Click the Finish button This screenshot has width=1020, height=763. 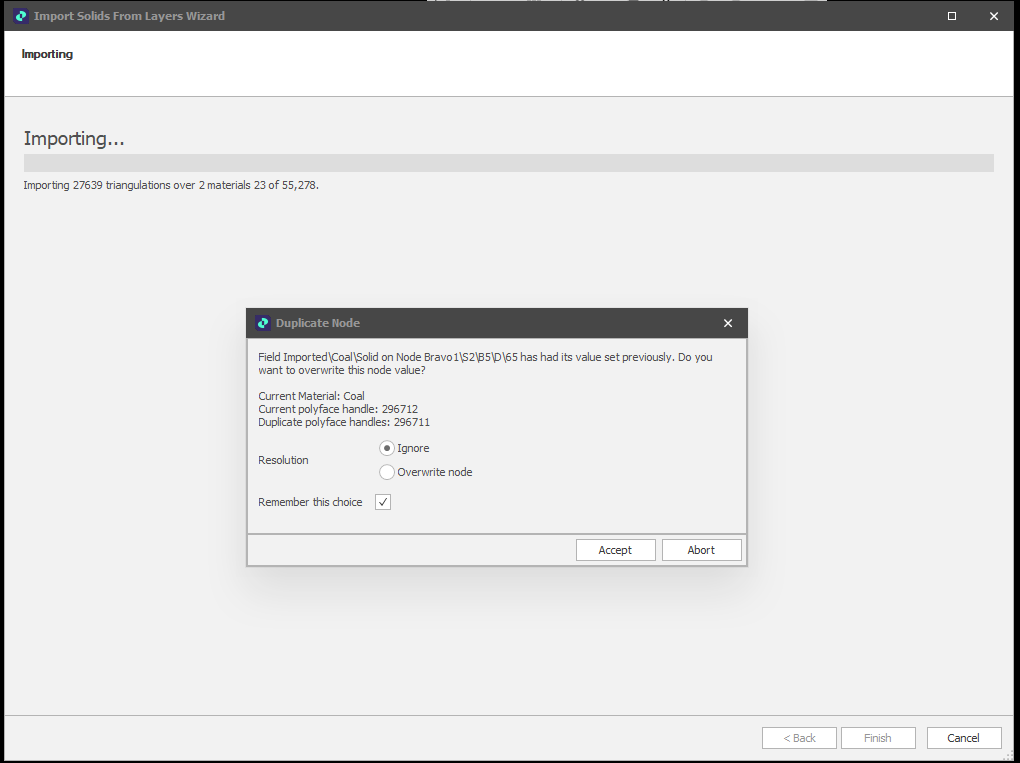878,737
